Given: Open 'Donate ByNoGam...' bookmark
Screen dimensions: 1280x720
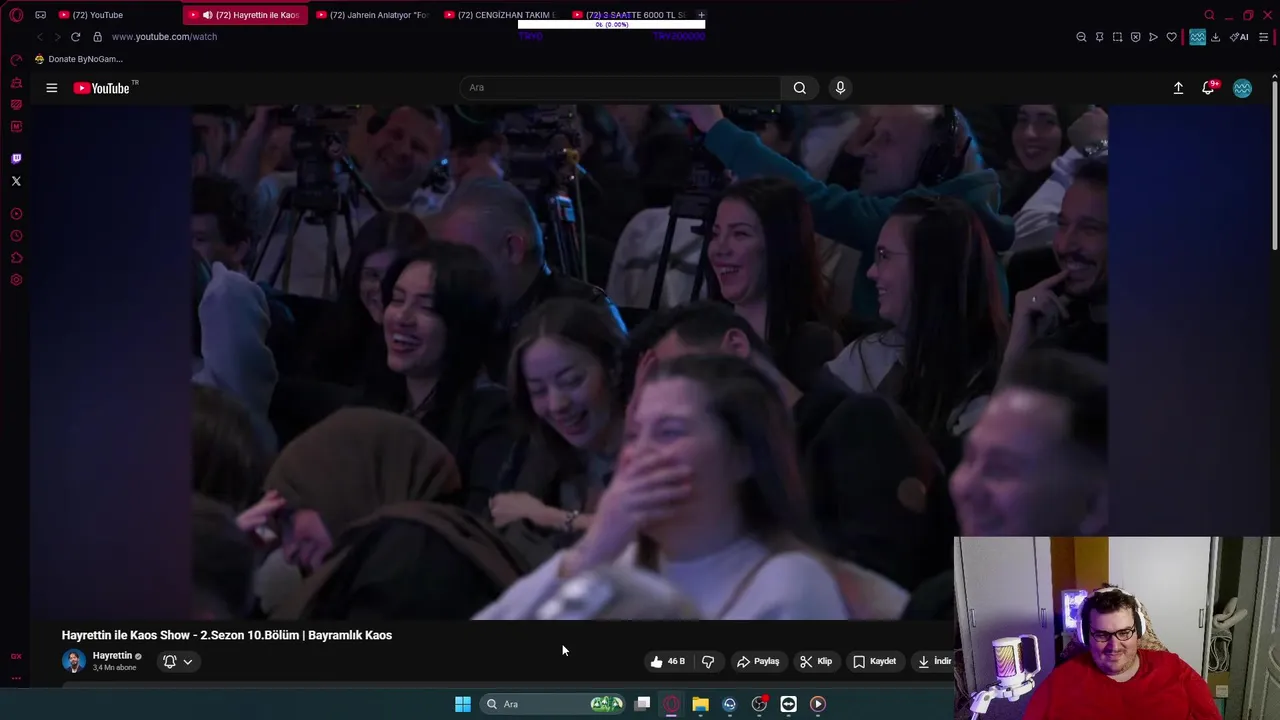Looking at the screenshot, I should (78, 59).
